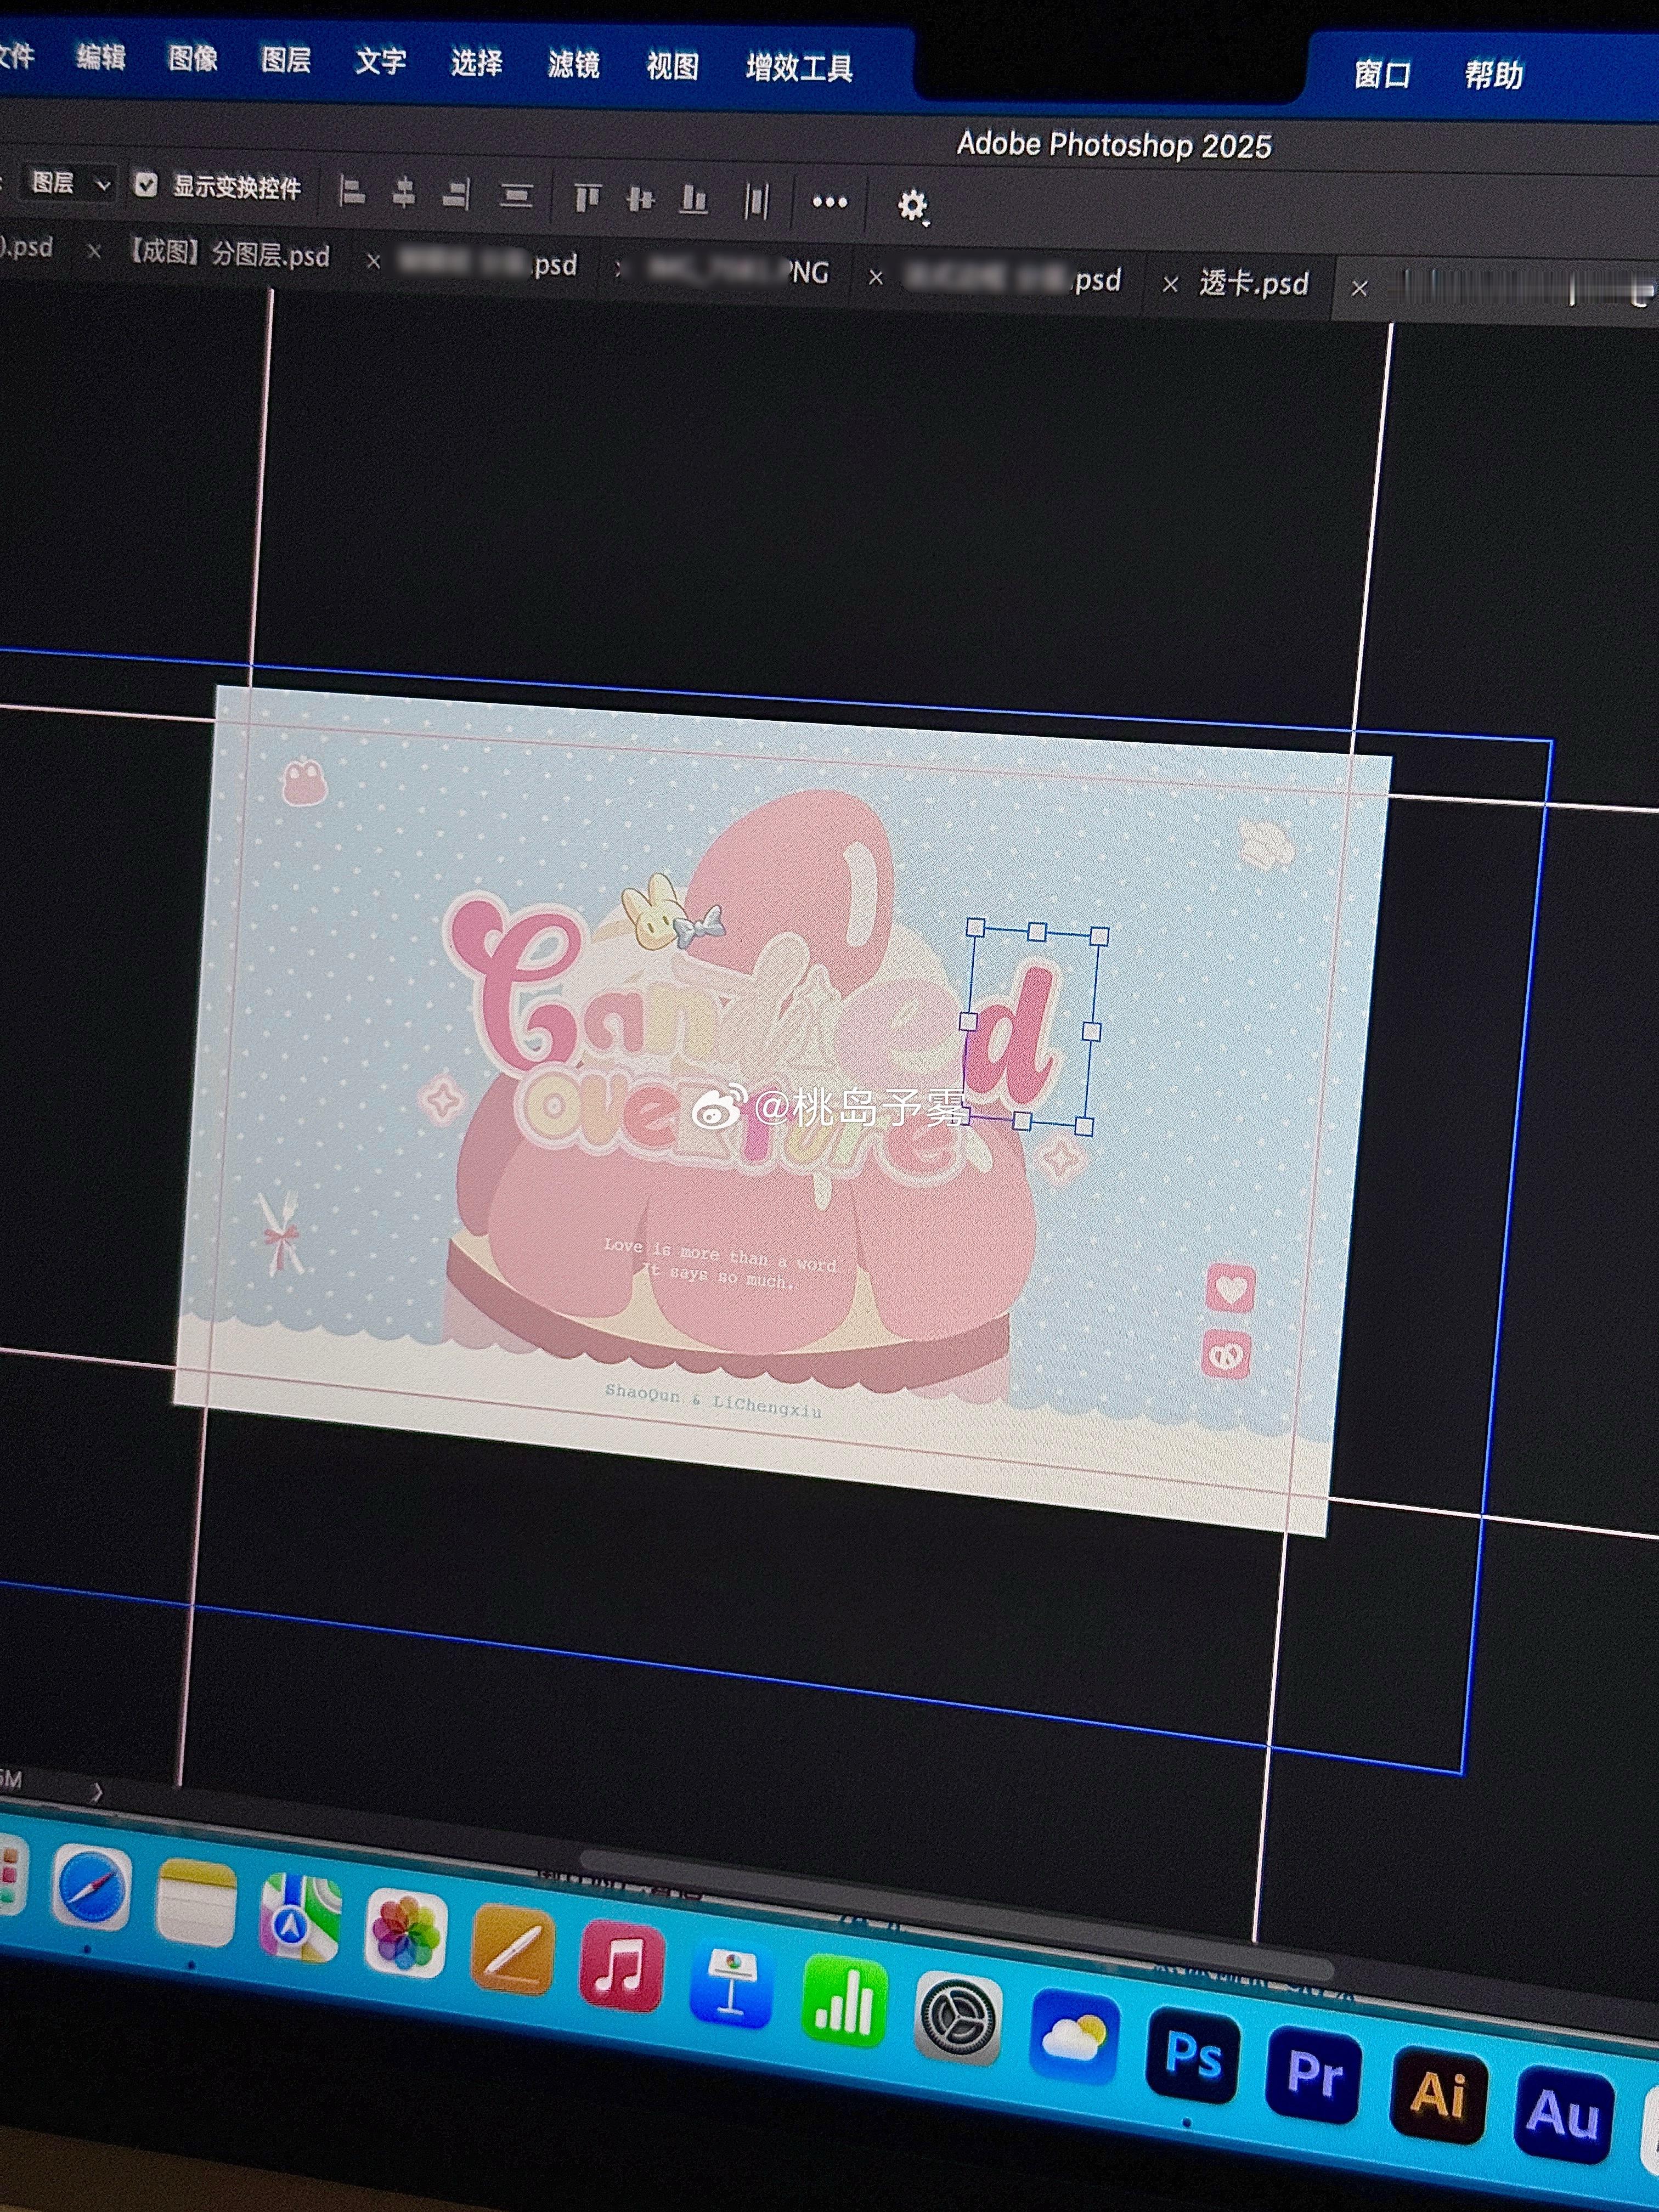Open the 窗口 menu

click(x=1382, y=75)
